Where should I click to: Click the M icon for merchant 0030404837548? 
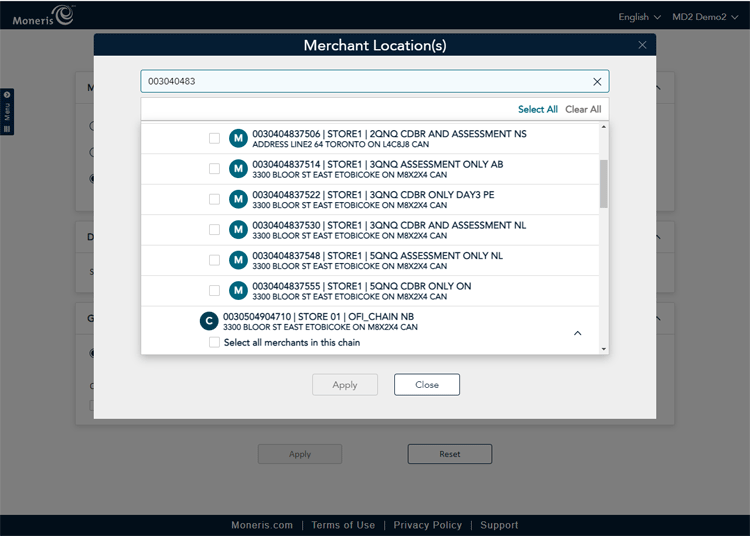point(238,260)
